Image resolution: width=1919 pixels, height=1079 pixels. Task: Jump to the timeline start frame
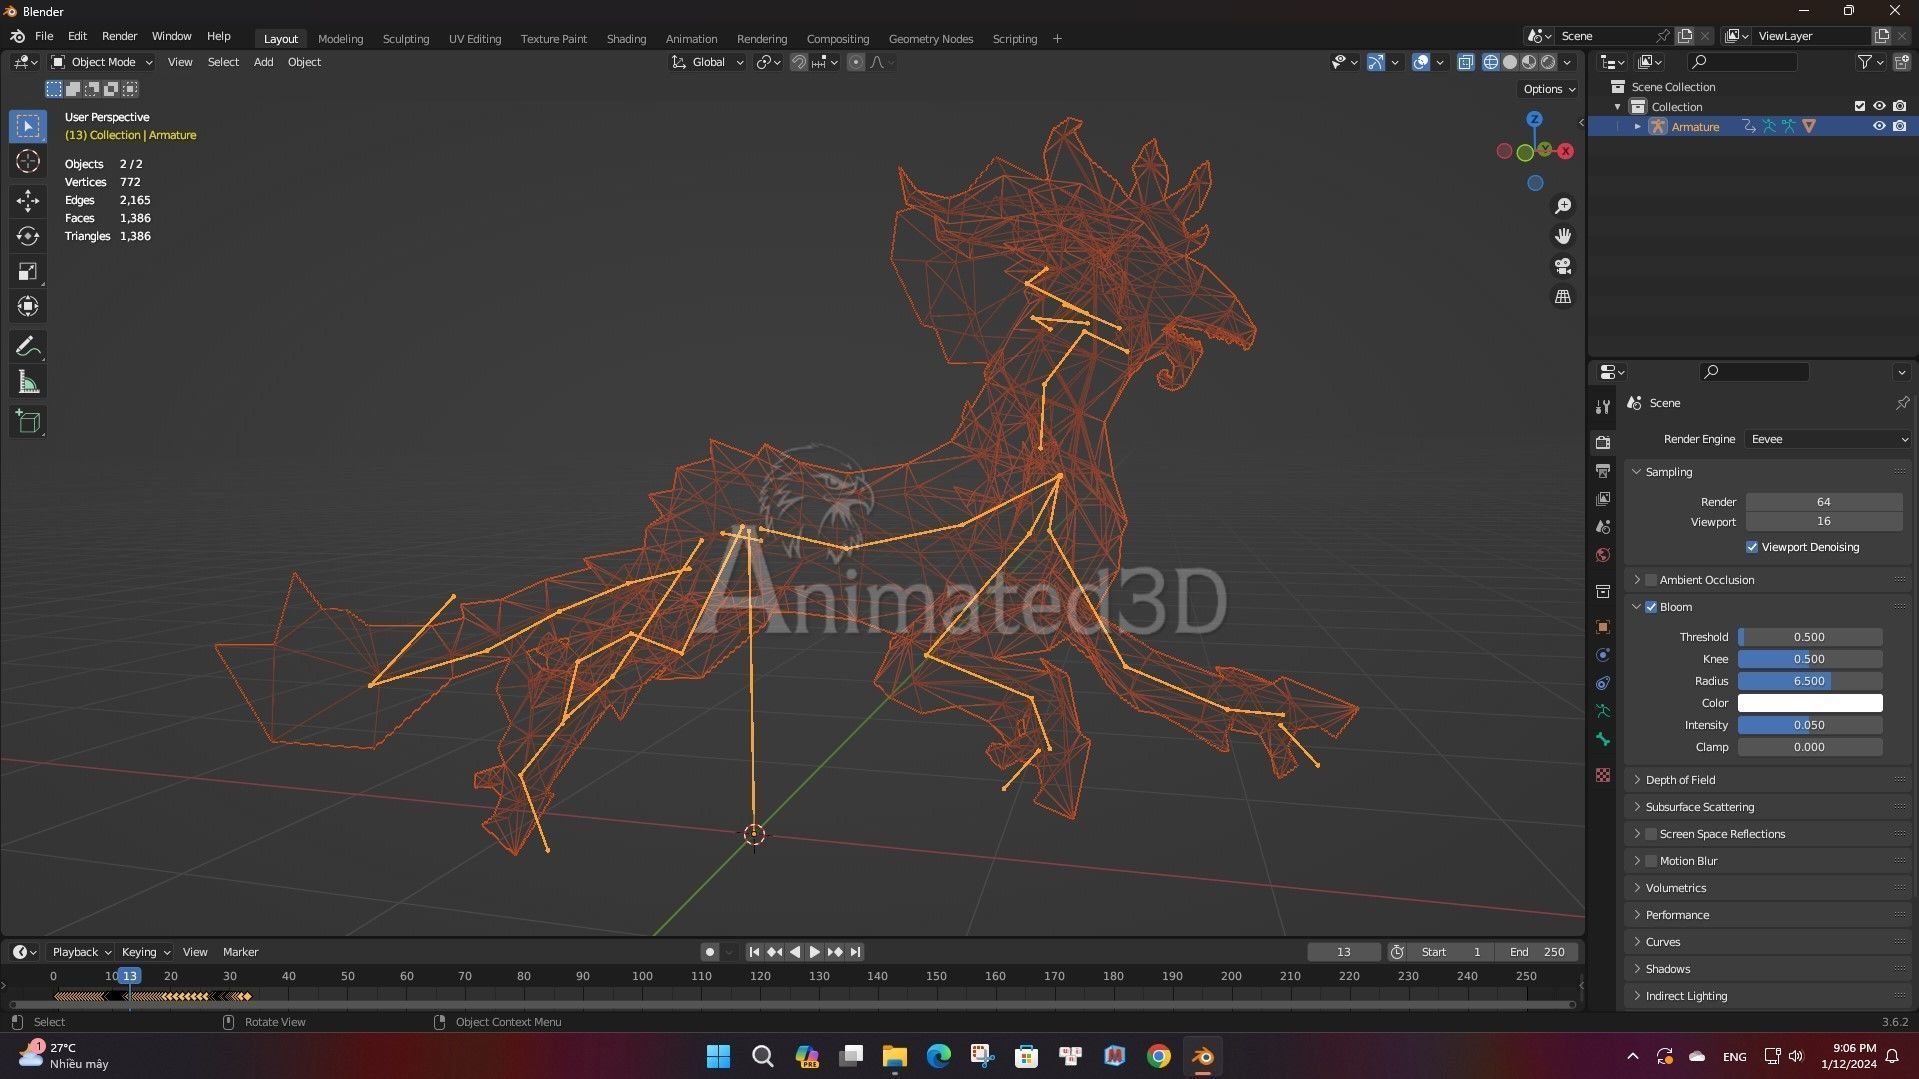pyautogui.click(x=754, y=952)
